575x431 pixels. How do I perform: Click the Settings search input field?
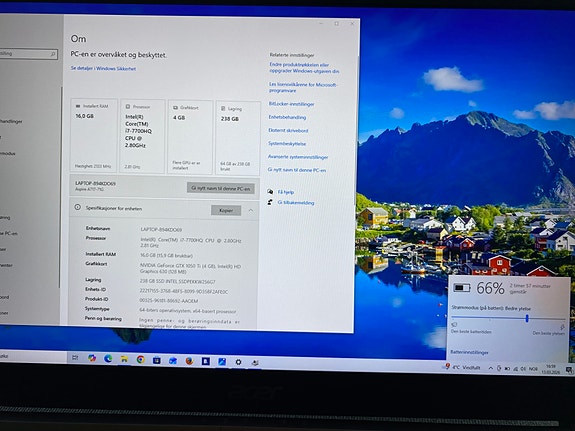coord(28,54)
